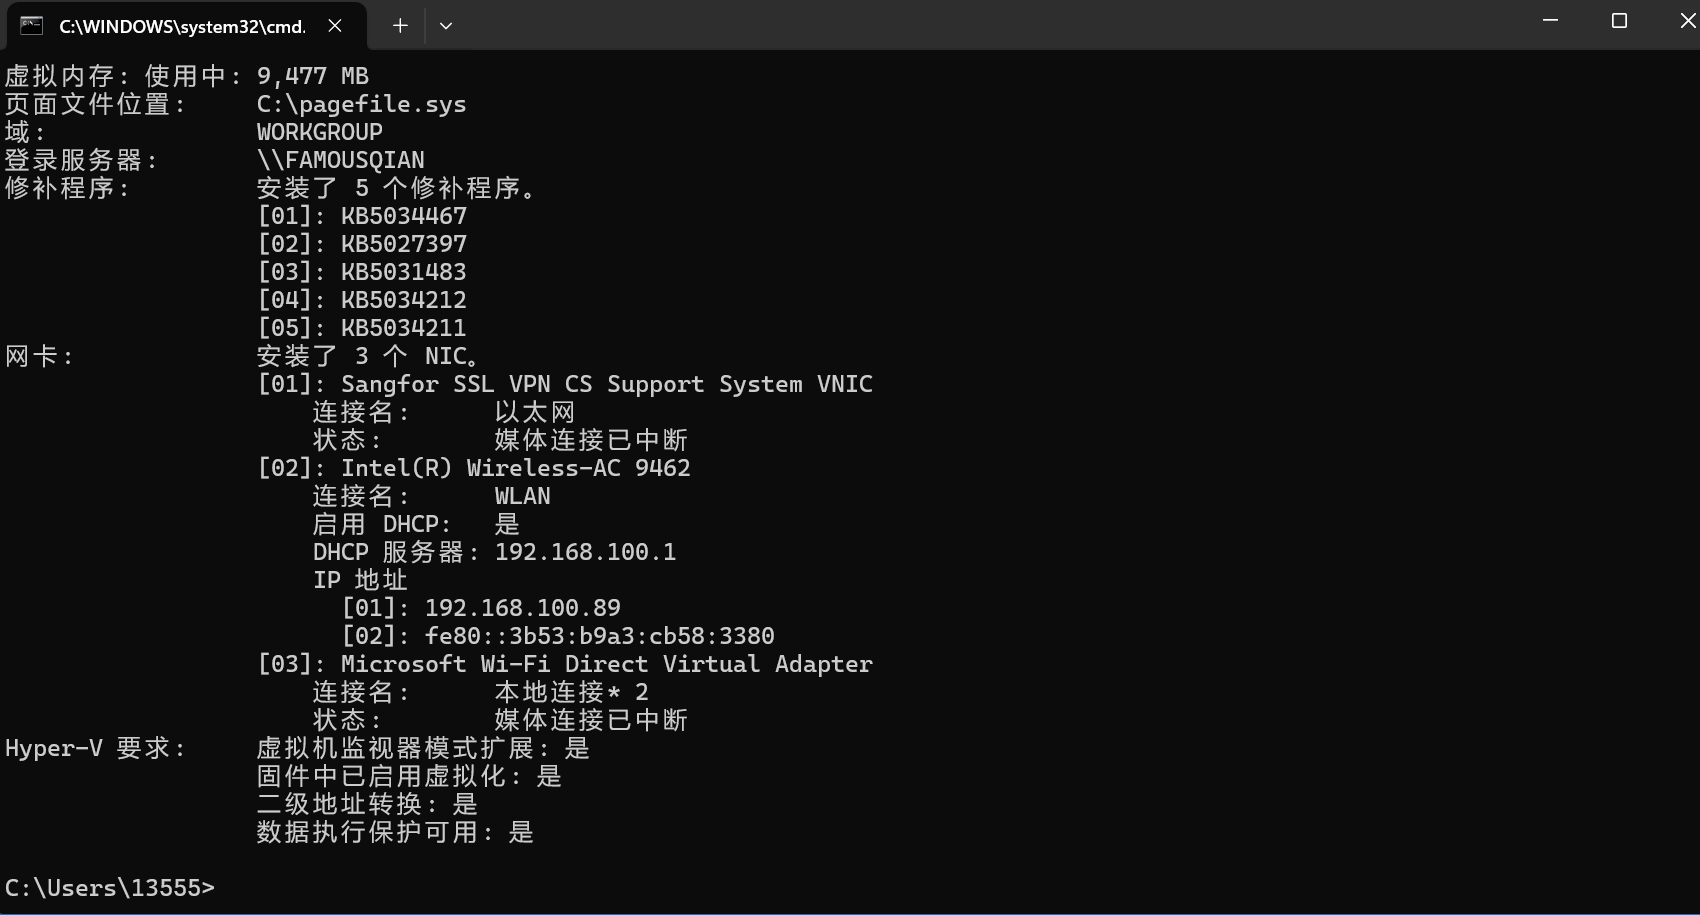Click the Microsoft Wi-Fi Direct Virtual Adapter line
The height and width of the screenshot is (915, 1700).
point(606,664)
